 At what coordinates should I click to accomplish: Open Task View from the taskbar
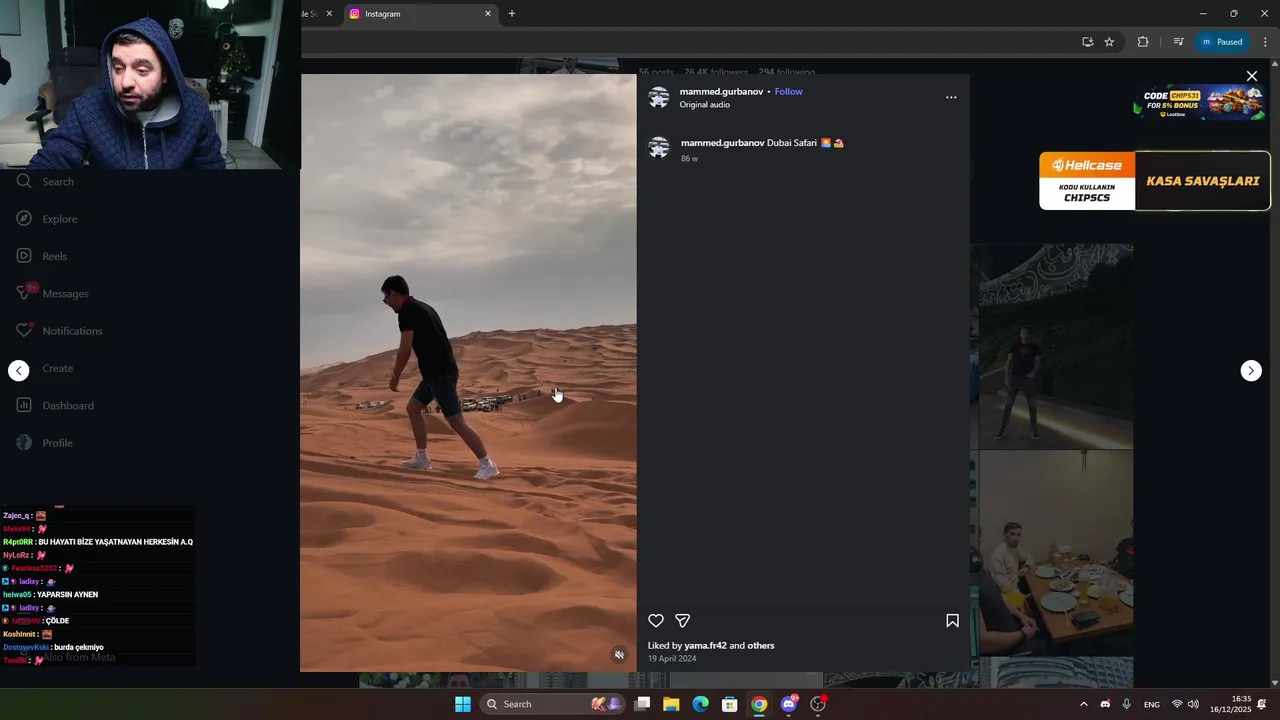coord(642,704)
